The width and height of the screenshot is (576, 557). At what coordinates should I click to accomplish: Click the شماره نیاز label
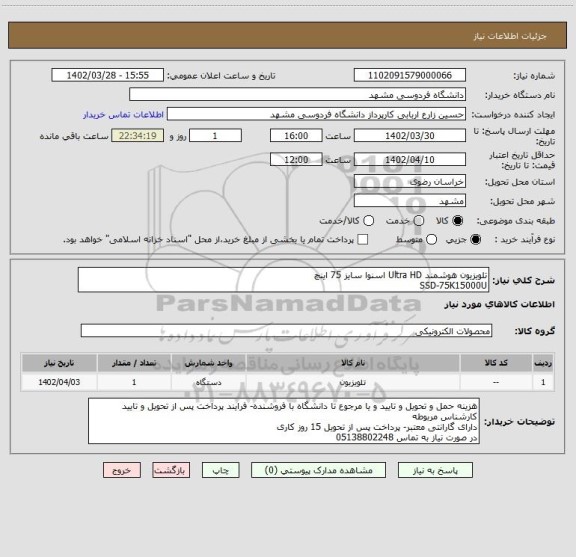pyautogui.click(x=534, y=76)
